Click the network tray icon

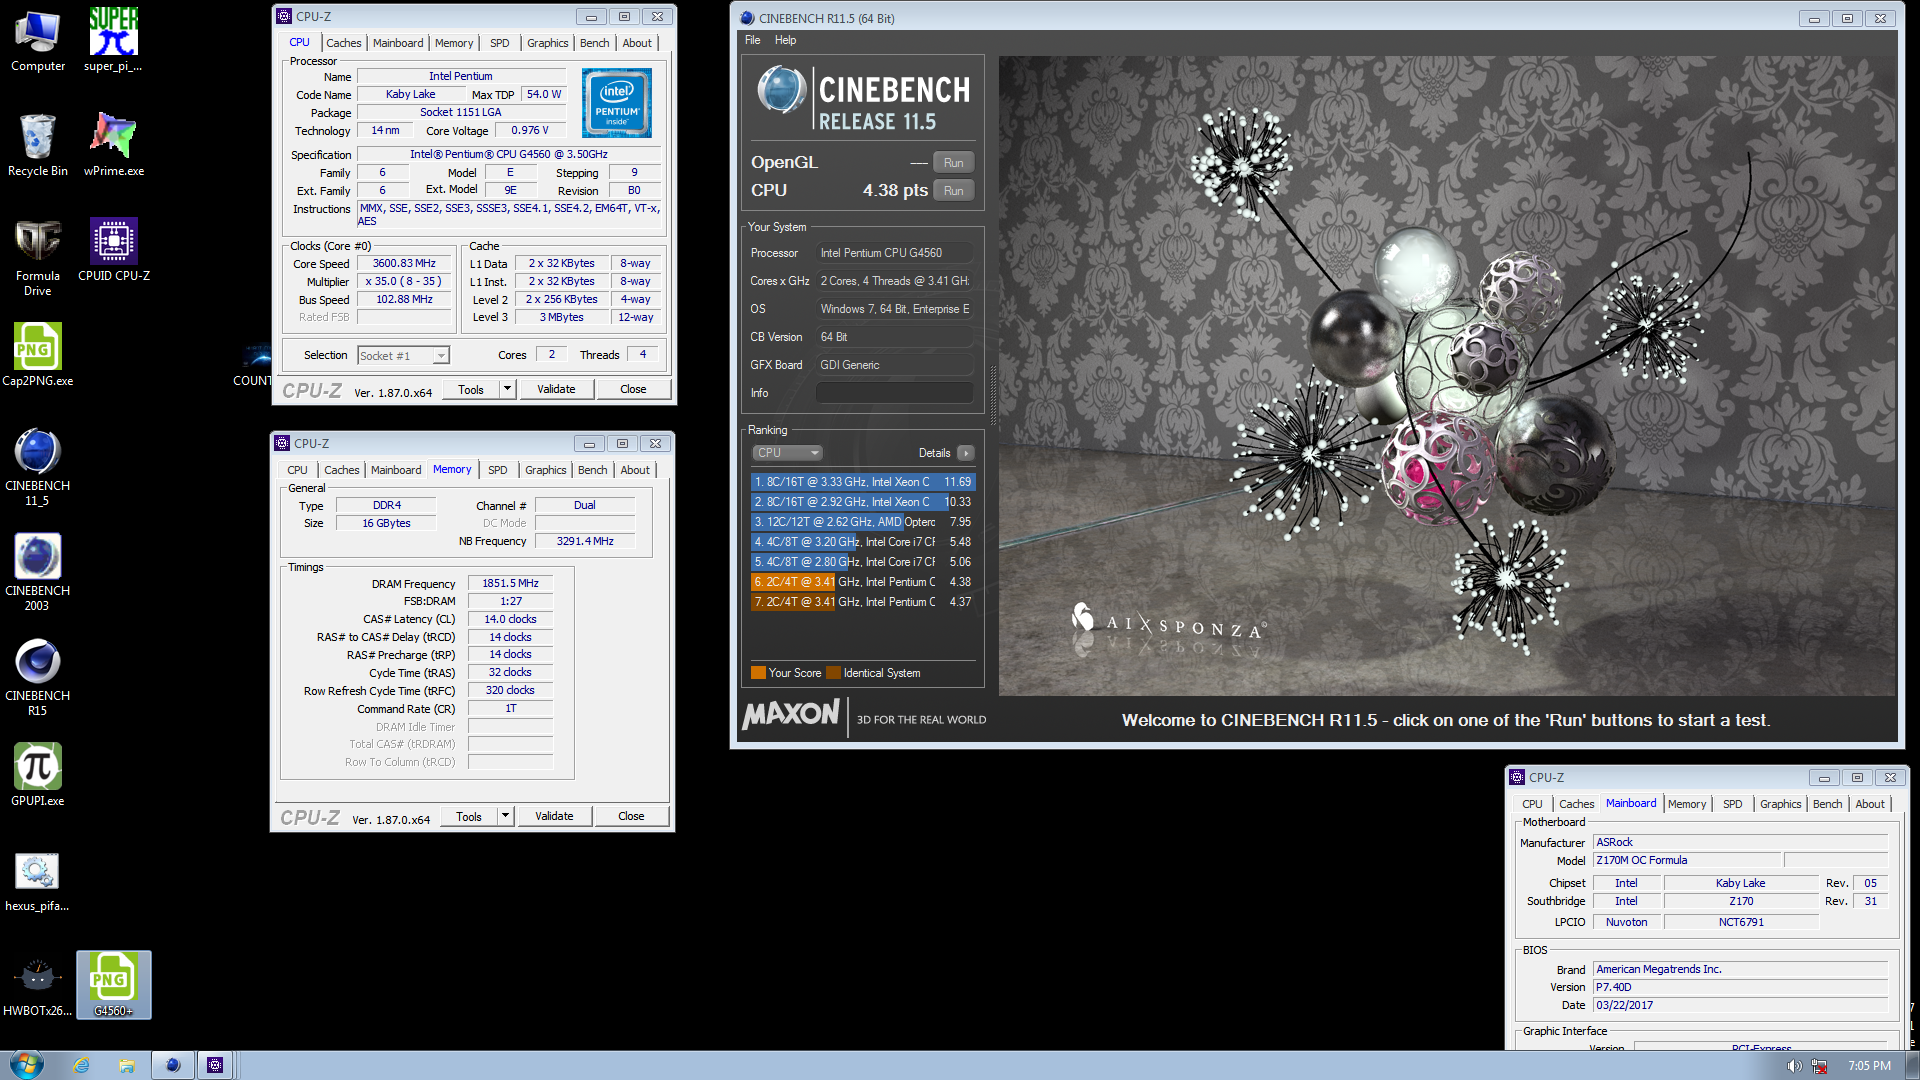[1819, 1066]
